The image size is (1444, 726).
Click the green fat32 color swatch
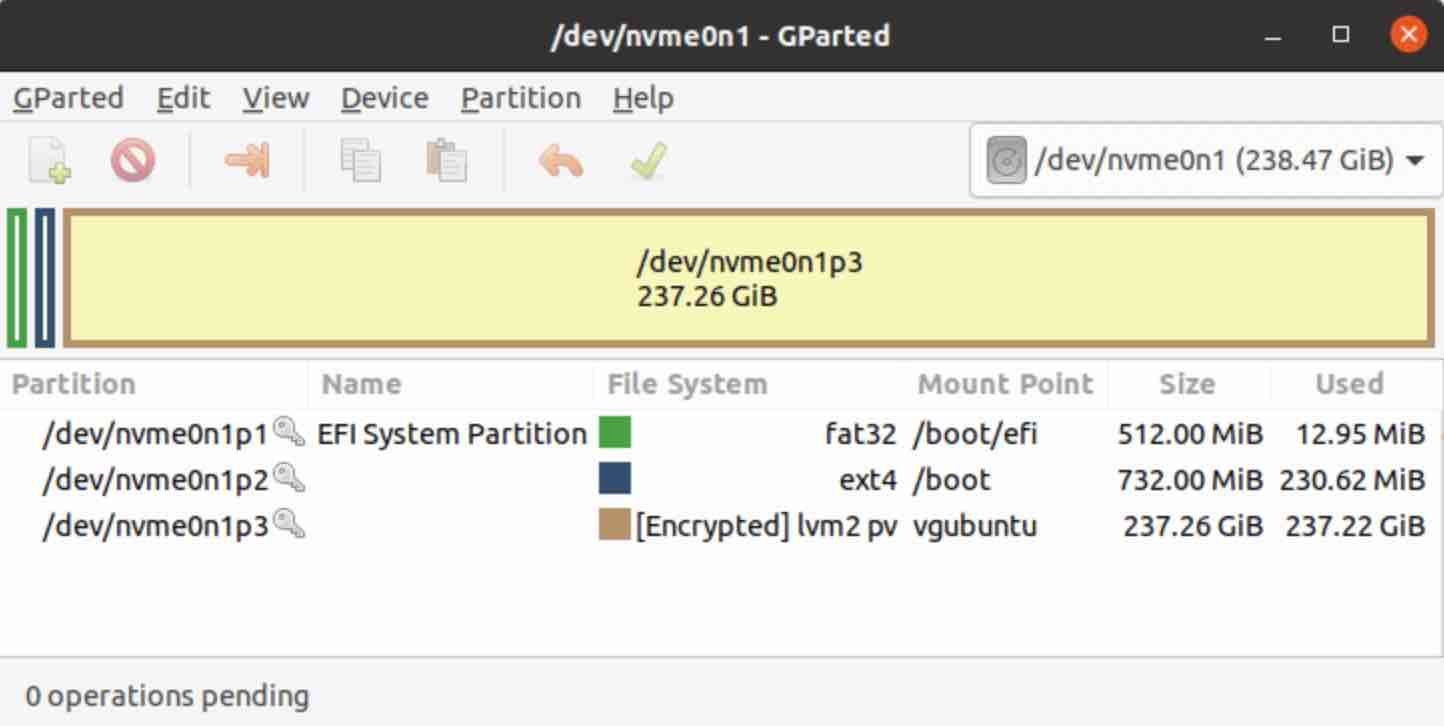pyautogui.click(x=615, y=433)
